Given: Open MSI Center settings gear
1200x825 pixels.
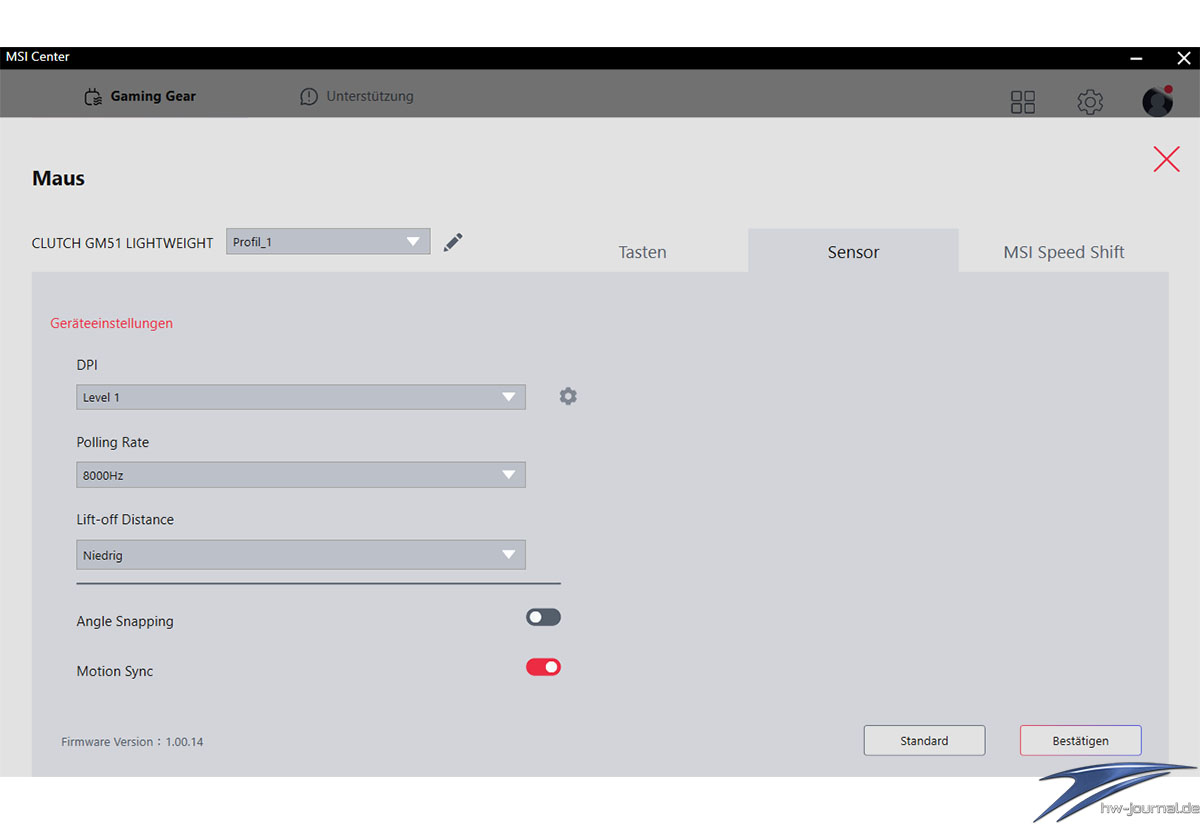Looking at the screenshot, I should coord(1090,102).
